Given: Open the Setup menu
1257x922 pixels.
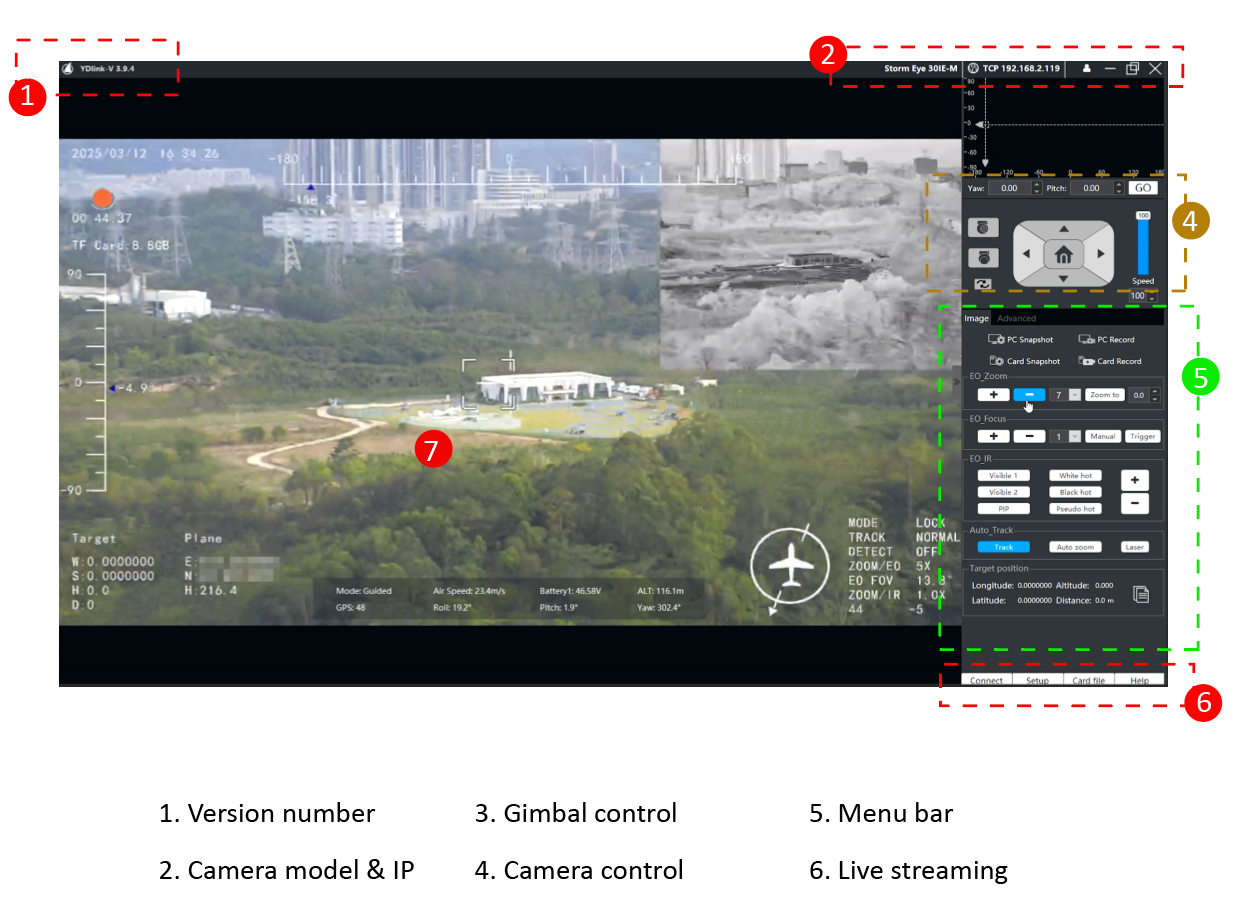Looking at the screenshot, I should [1037, 680].
